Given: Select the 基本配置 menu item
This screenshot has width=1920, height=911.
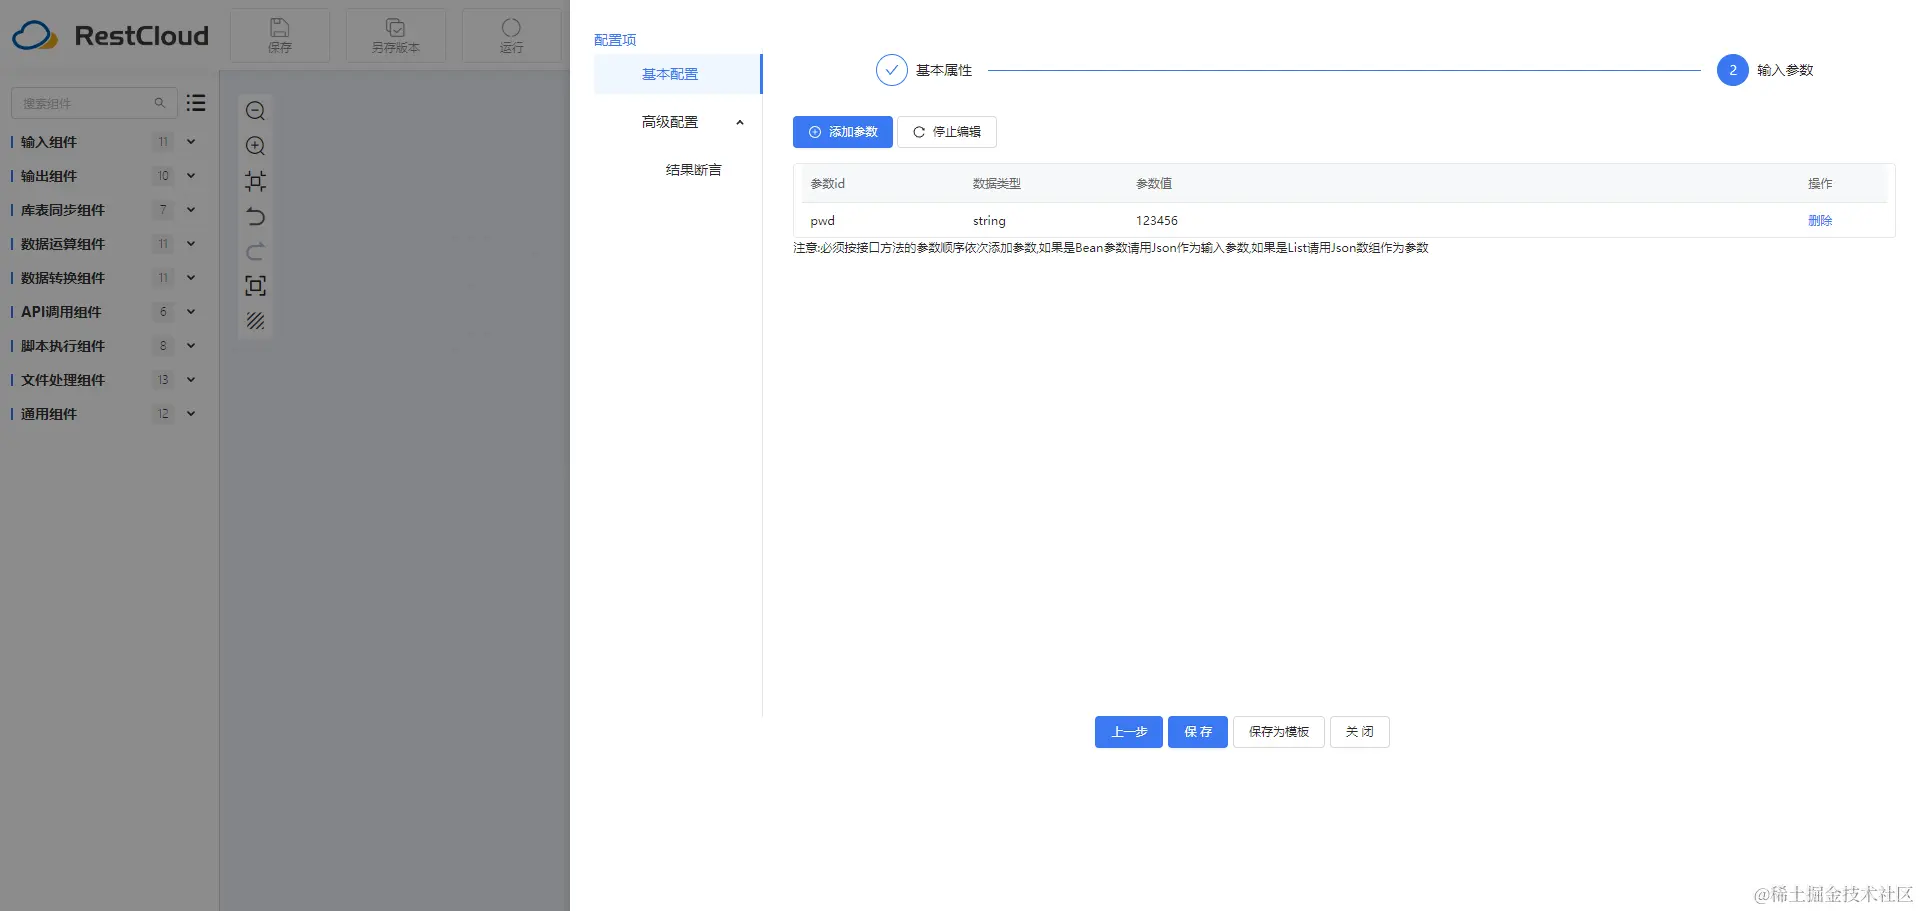Looking at the screenshot, I should pos(678,74).
